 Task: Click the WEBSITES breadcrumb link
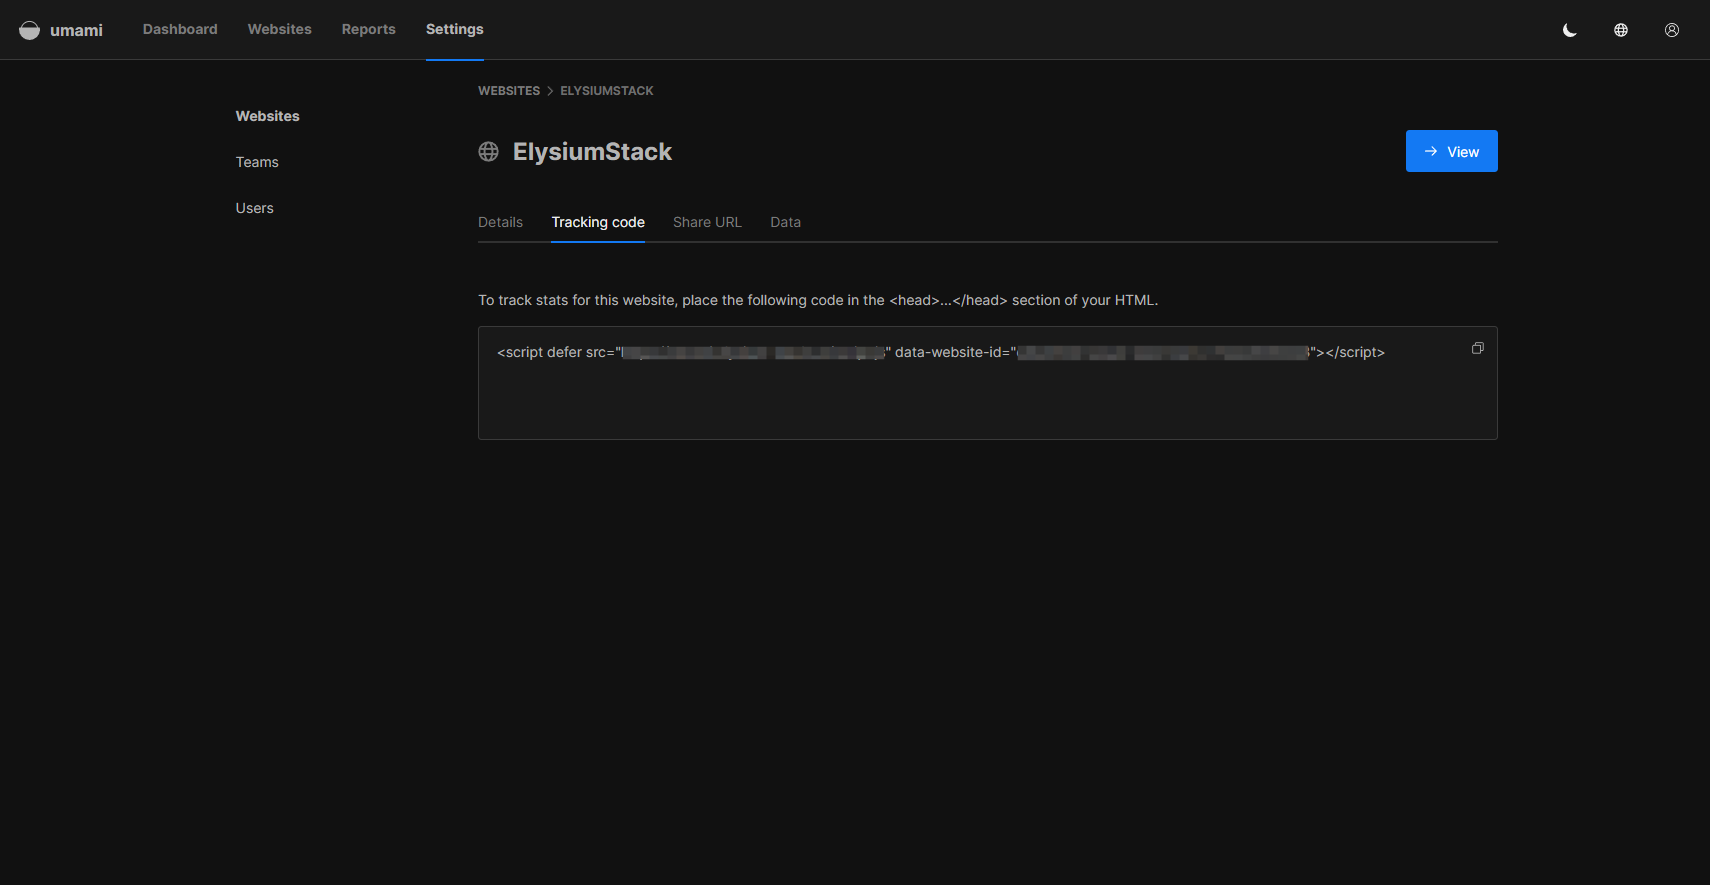point(508,91)
